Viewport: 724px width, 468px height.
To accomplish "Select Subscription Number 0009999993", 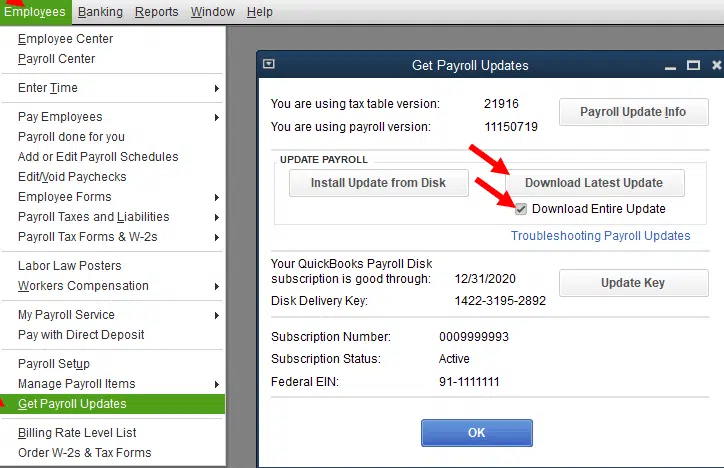I will [x=474, y=337].
